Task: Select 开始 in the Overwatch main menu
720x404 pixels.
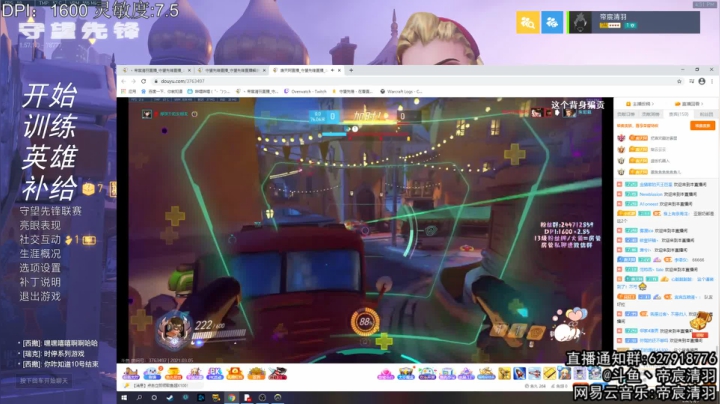Action: pos(50,95)
